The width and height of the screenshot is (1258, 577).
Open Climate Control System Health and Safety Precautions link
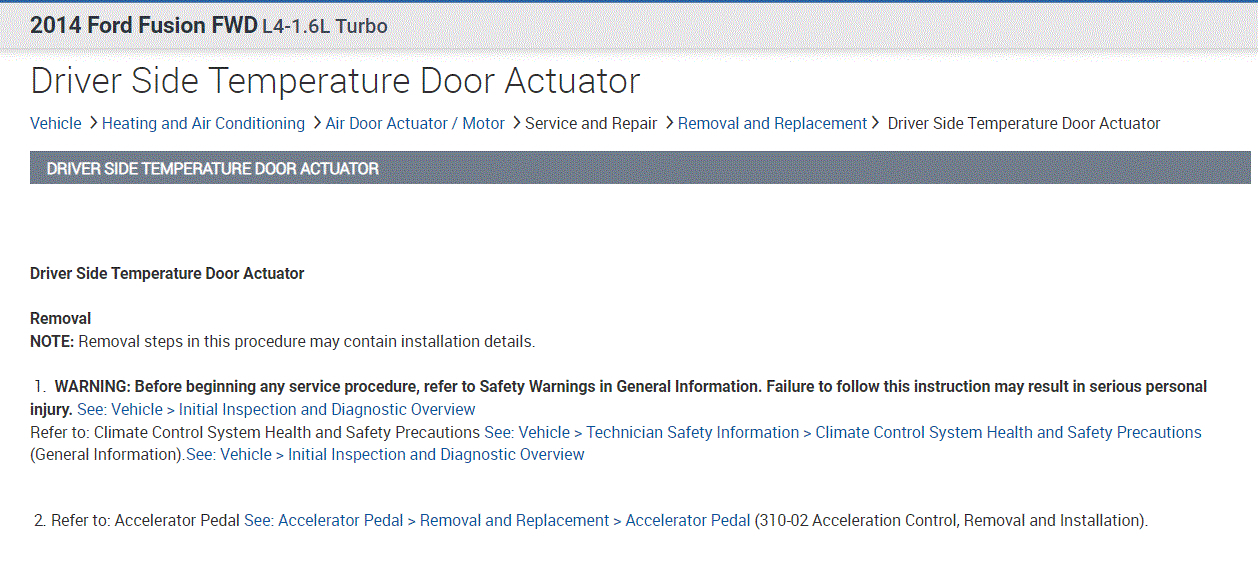[x=843, y=432]
